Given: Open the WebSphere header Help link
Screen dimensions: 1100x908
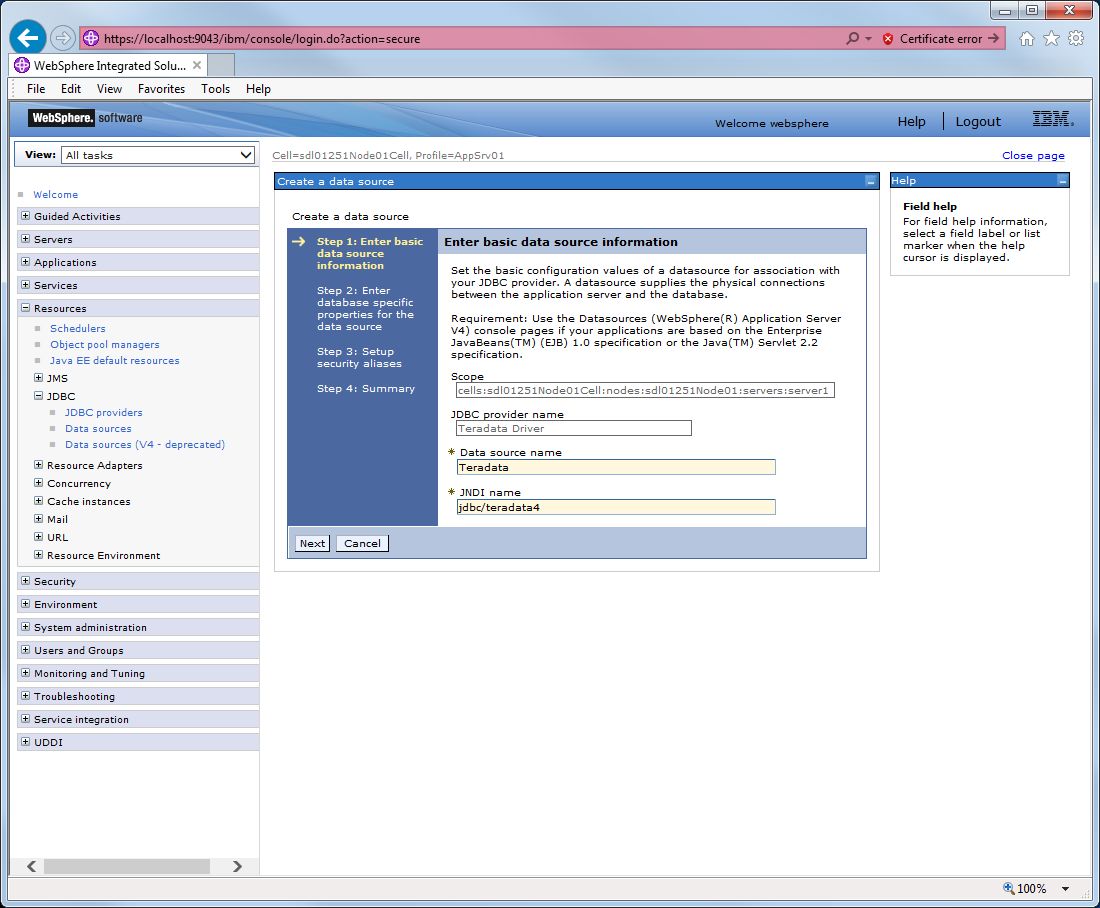Looking at the screenshot, I should pos(911,121).
